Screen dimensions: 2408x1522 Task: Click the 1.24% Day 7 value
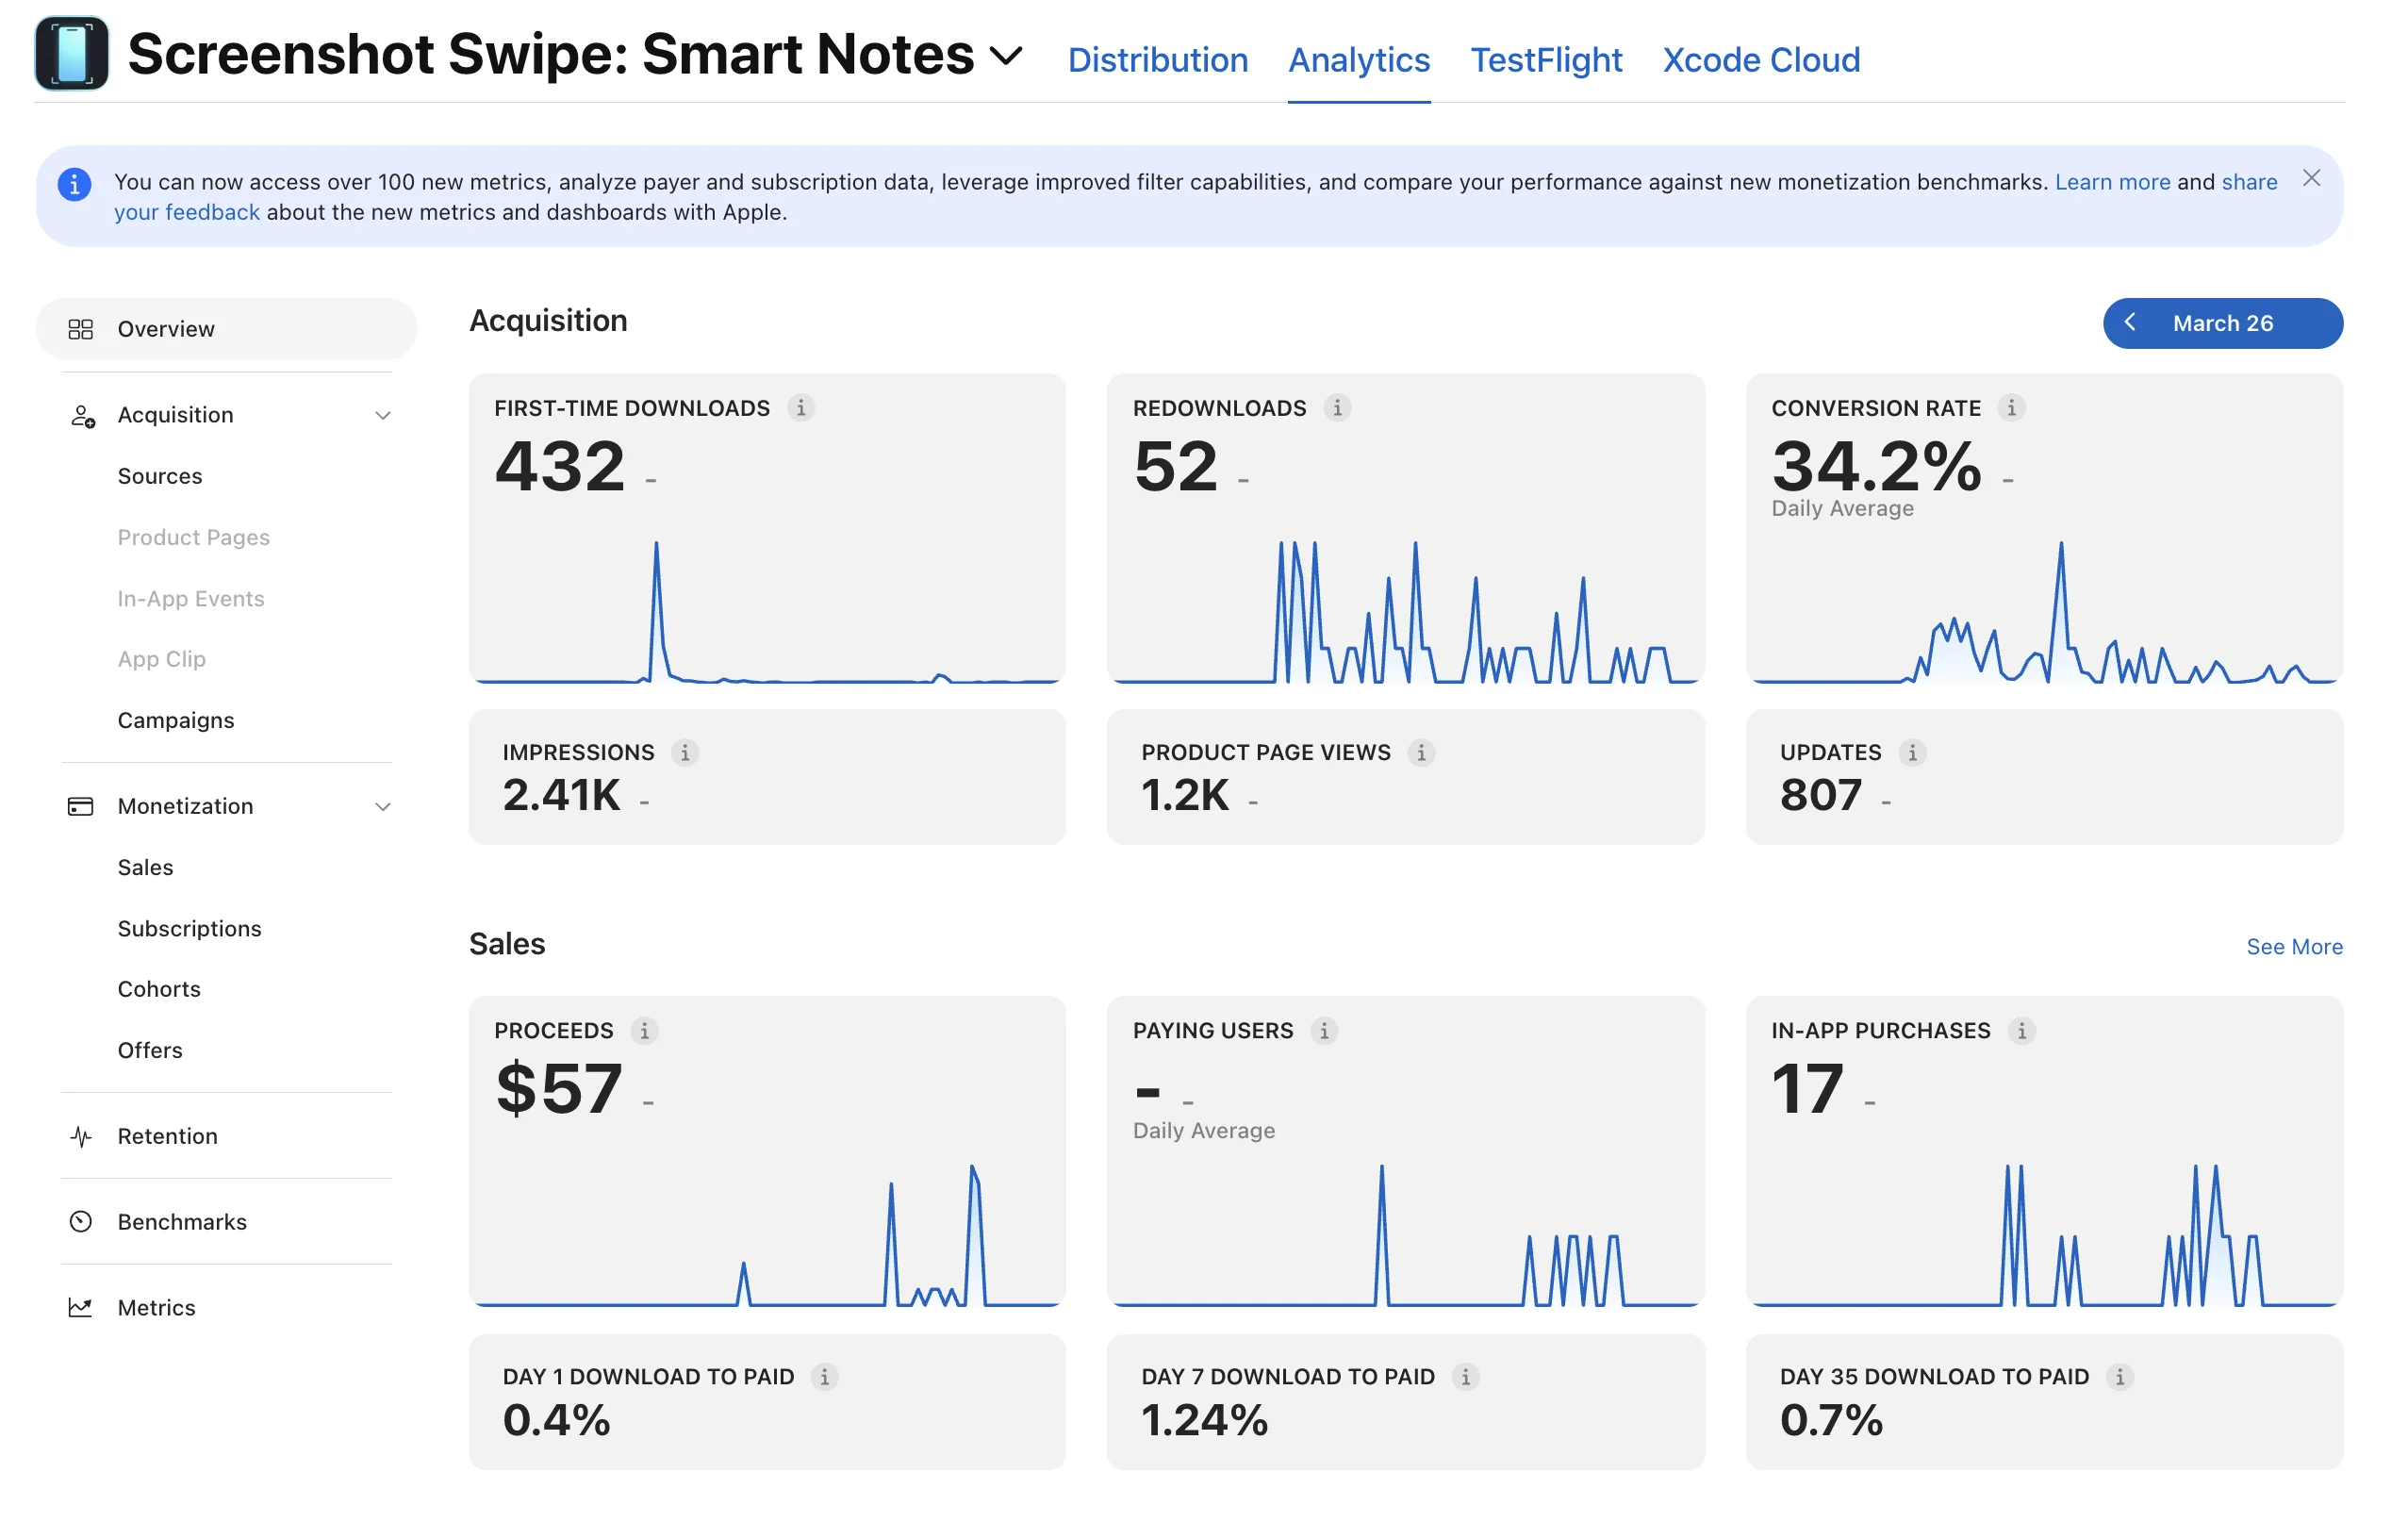tap(1204, 1420)
